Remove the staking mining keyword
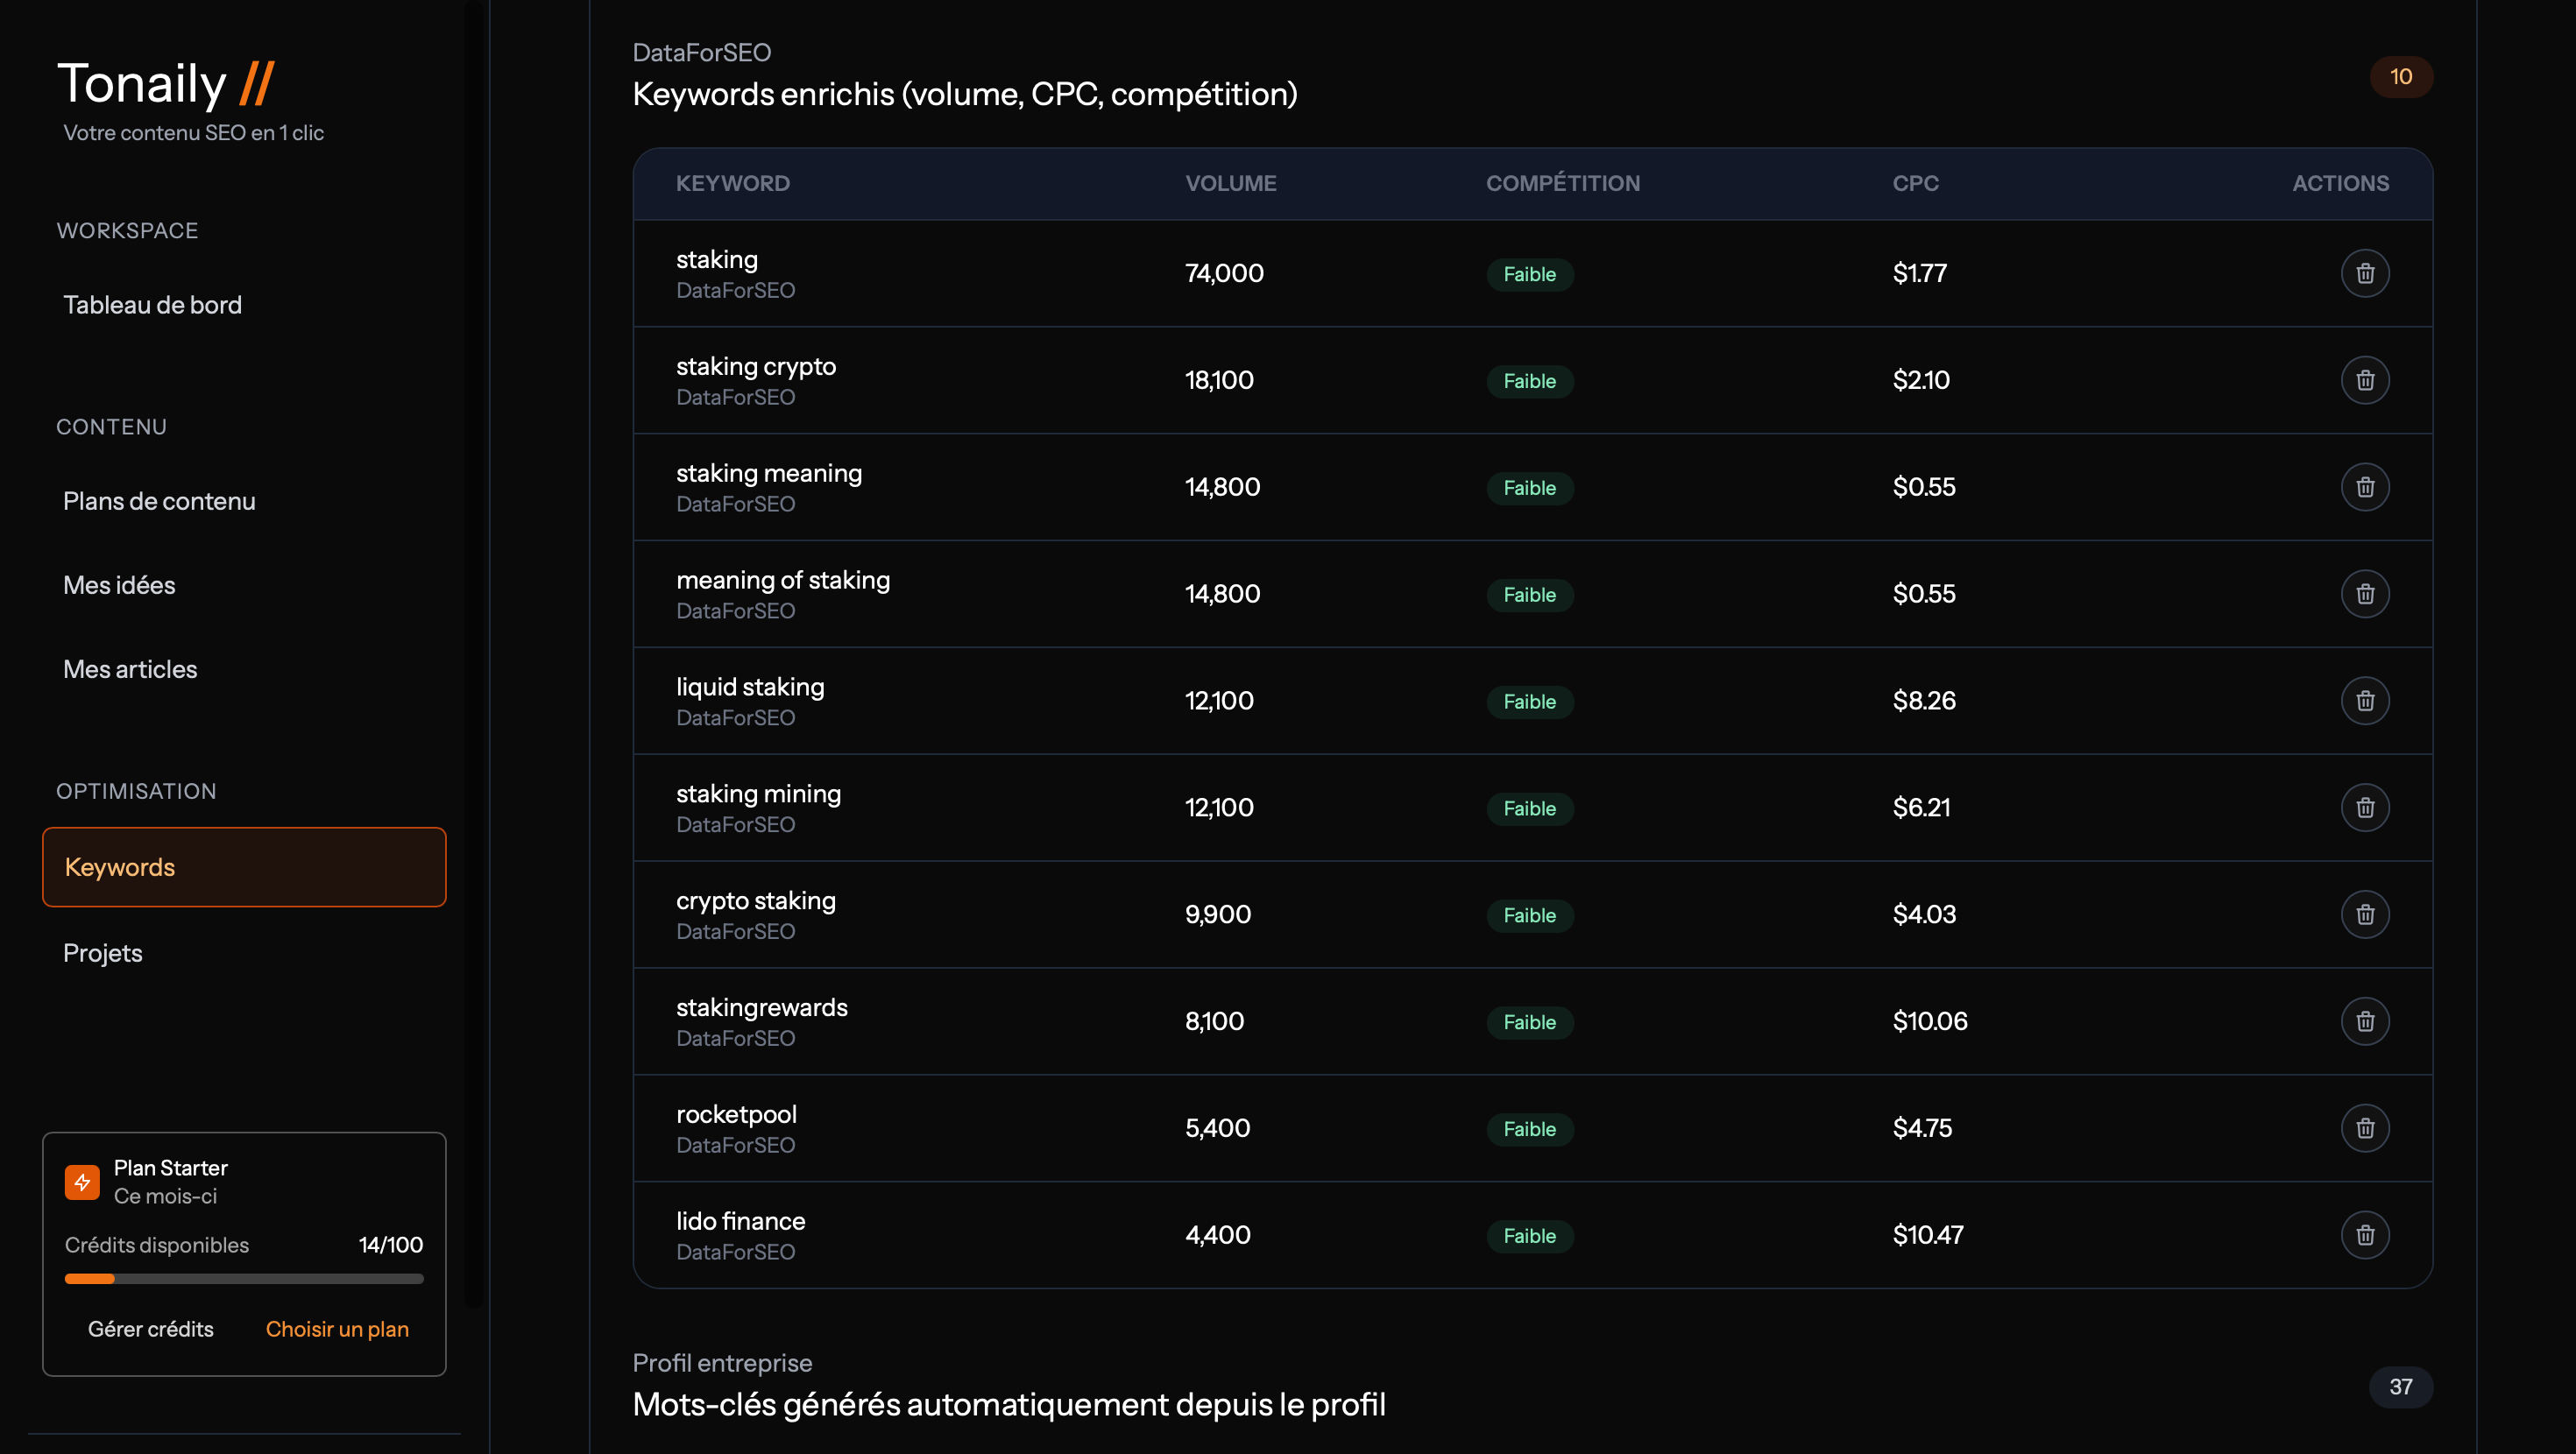This screenshot has width=2576, height=1454. point(2364,808)
